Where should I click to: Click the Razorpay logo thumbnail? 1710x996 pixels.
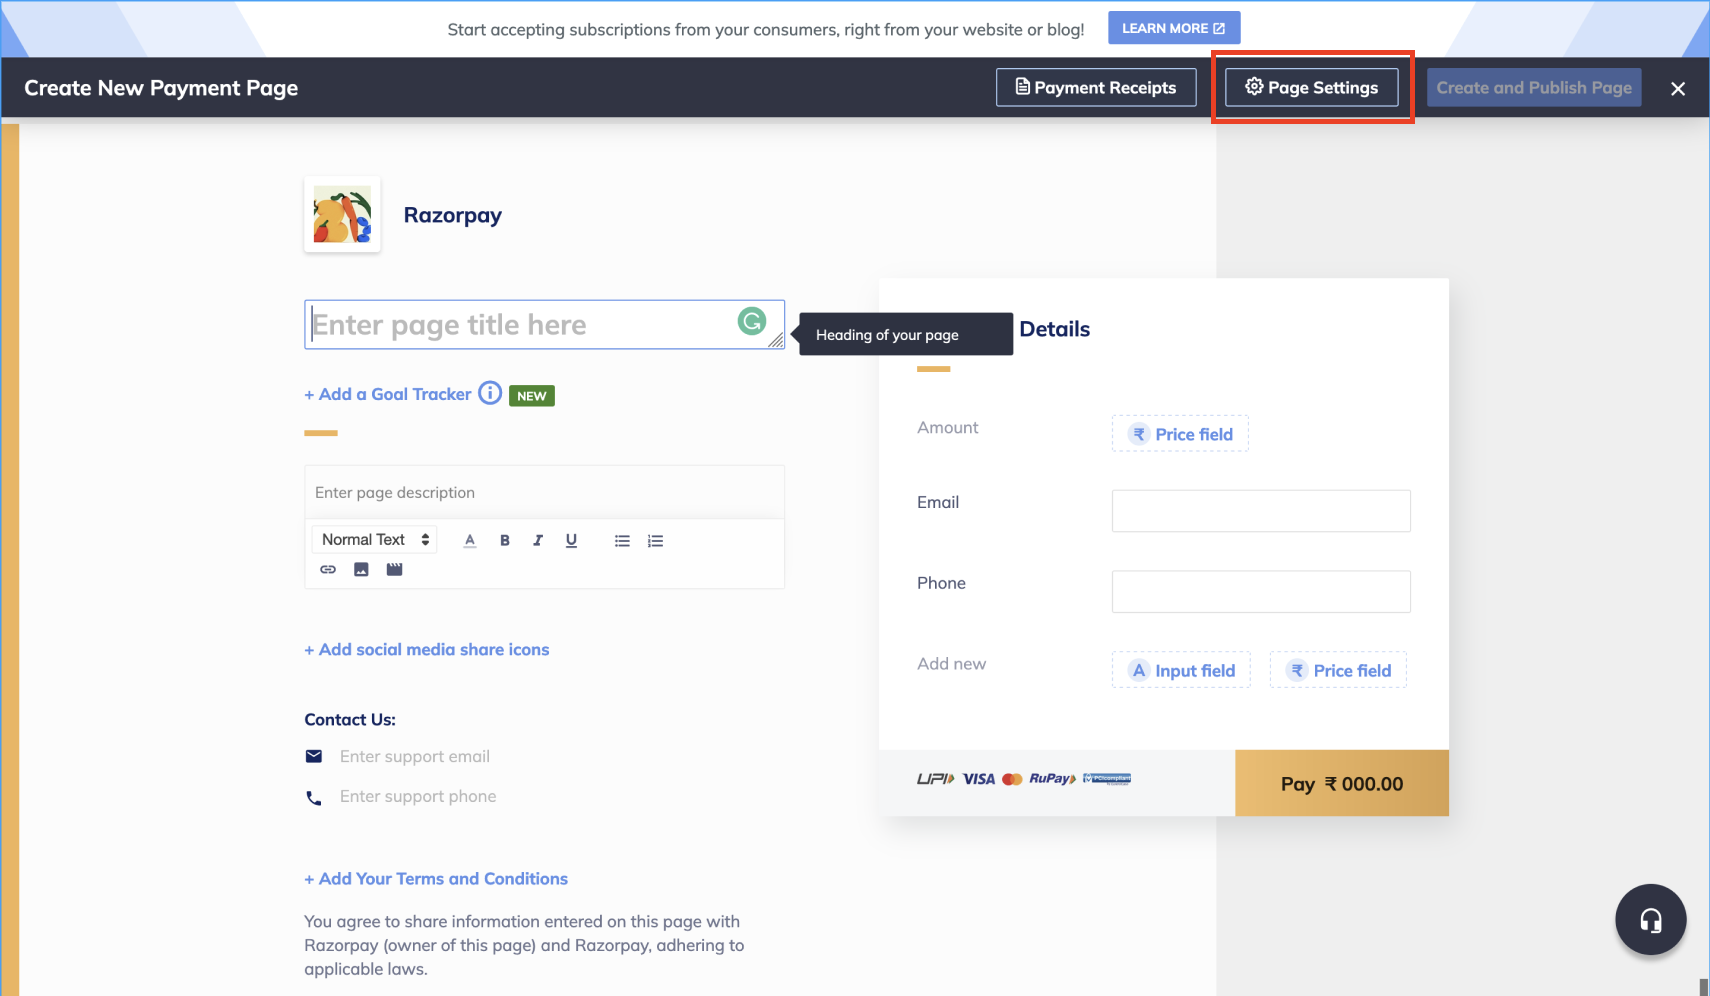(x=342, y=214)
